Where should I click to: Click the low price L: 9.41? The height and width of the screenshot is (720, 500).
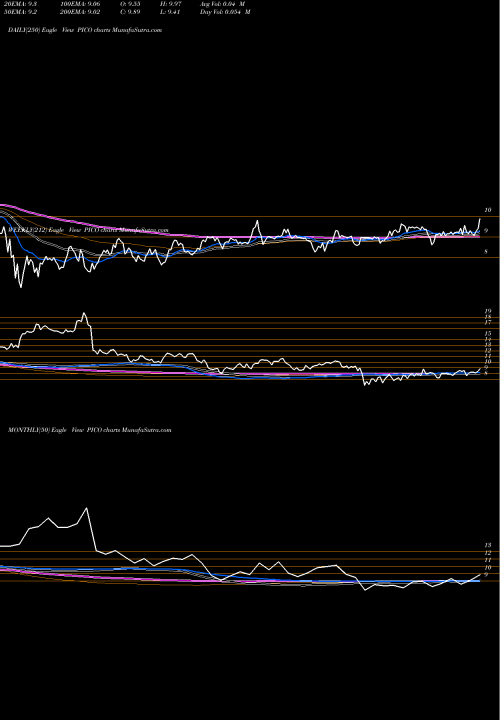click(x=170, y=12)
